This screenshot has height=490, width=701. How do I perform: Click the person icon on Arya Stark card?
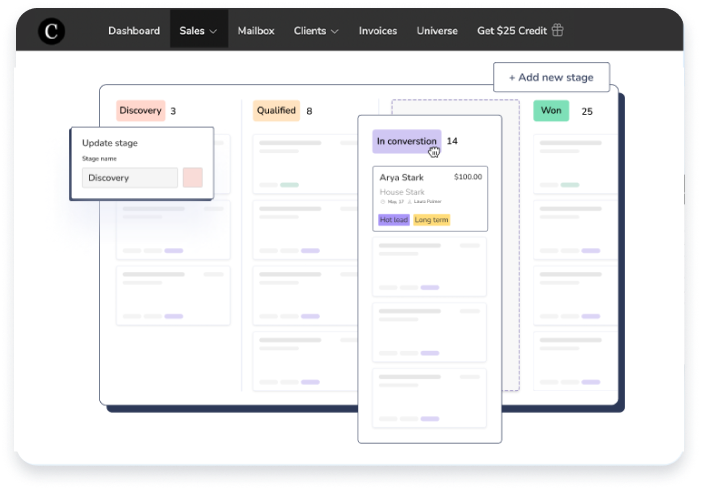[x=409, y=202]
